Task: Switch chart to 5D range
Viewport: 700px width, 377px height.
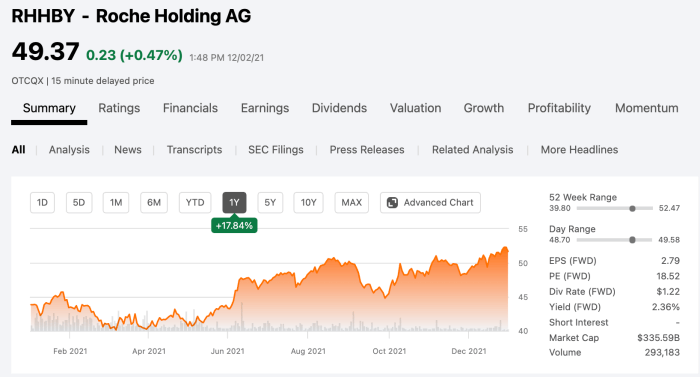Action: pyautogui.click(x=79, y=203)
